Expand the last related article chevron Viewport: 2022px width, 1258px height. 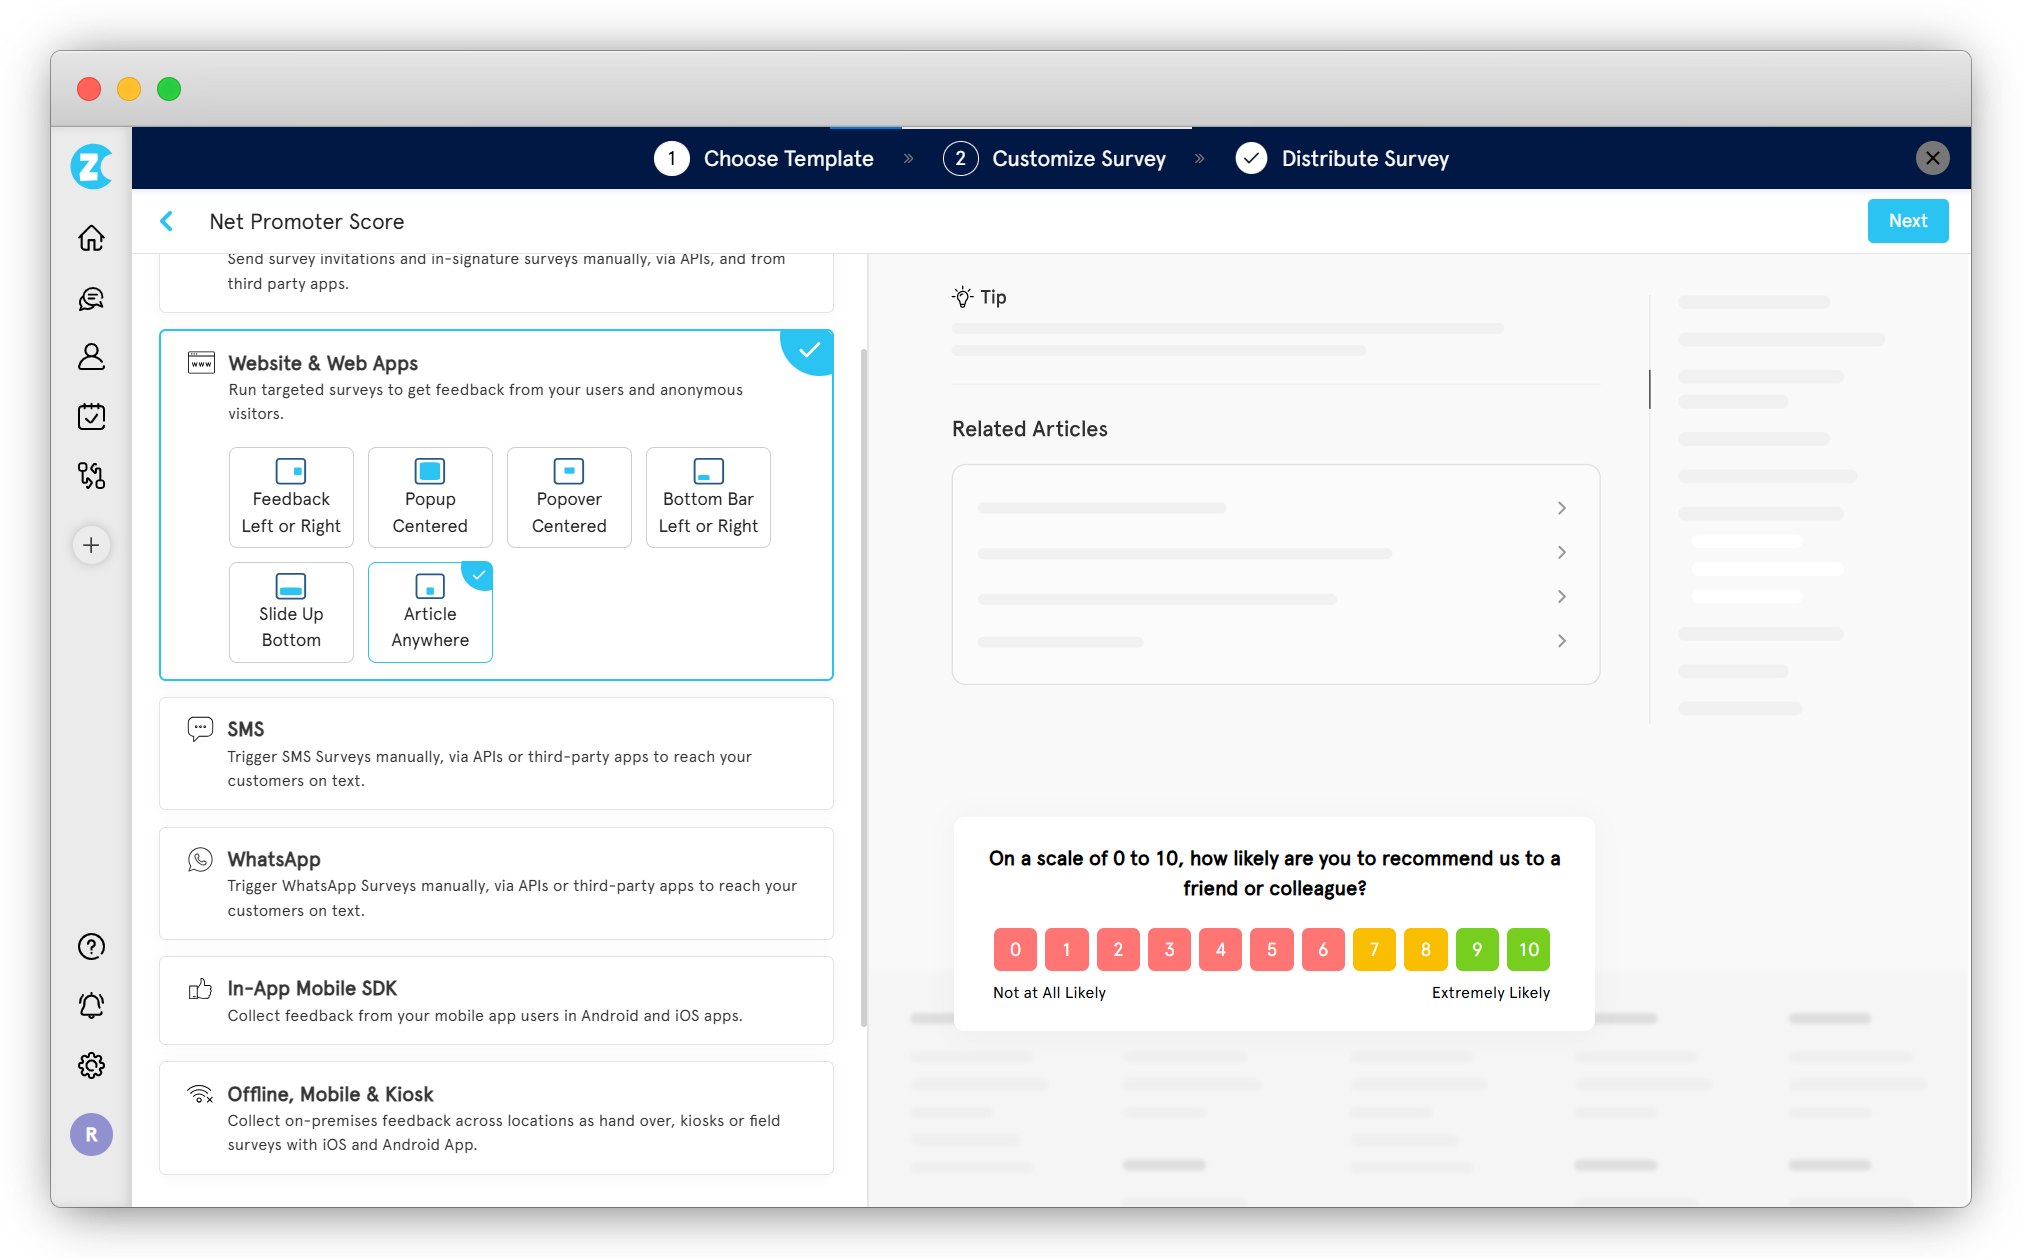coord(1561,640)
